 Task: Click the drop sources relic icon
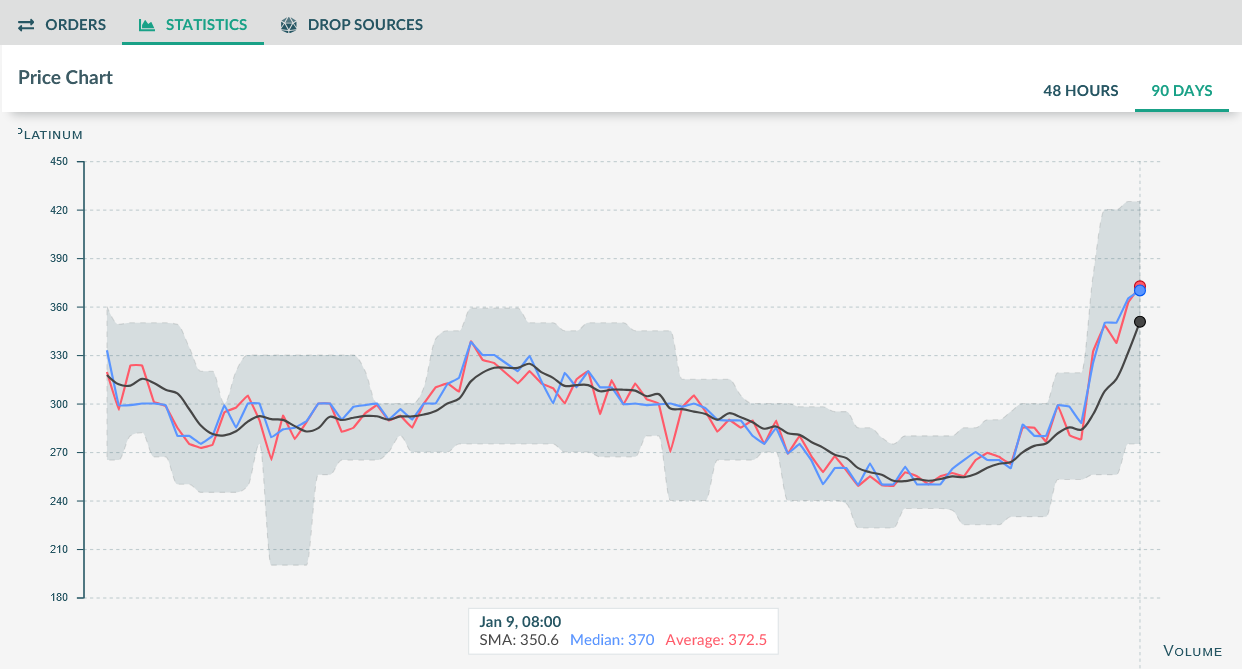click(x=289, y=25)
